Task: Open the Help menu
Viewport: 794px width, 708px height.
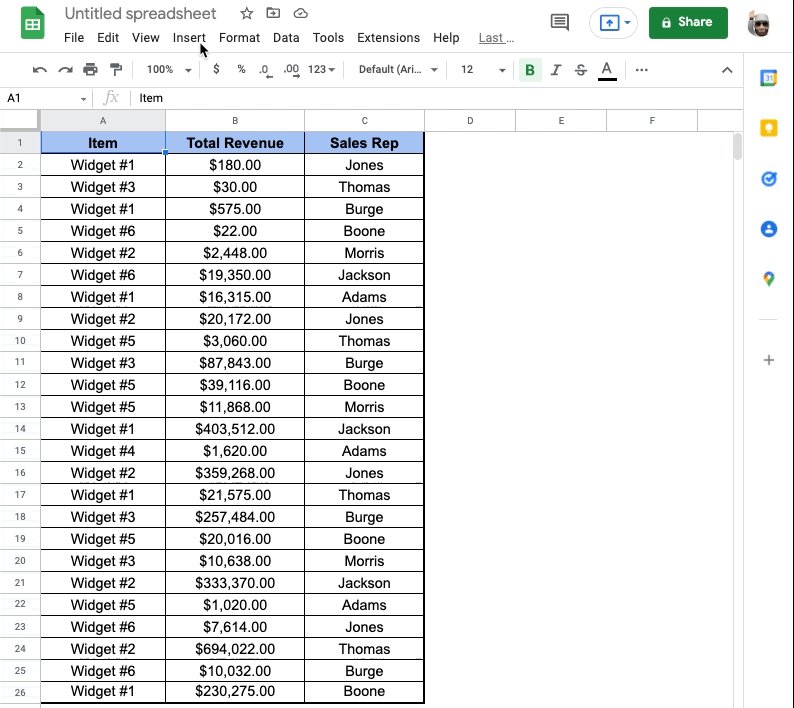Action: pyautogui.click(x=446, y=37)
